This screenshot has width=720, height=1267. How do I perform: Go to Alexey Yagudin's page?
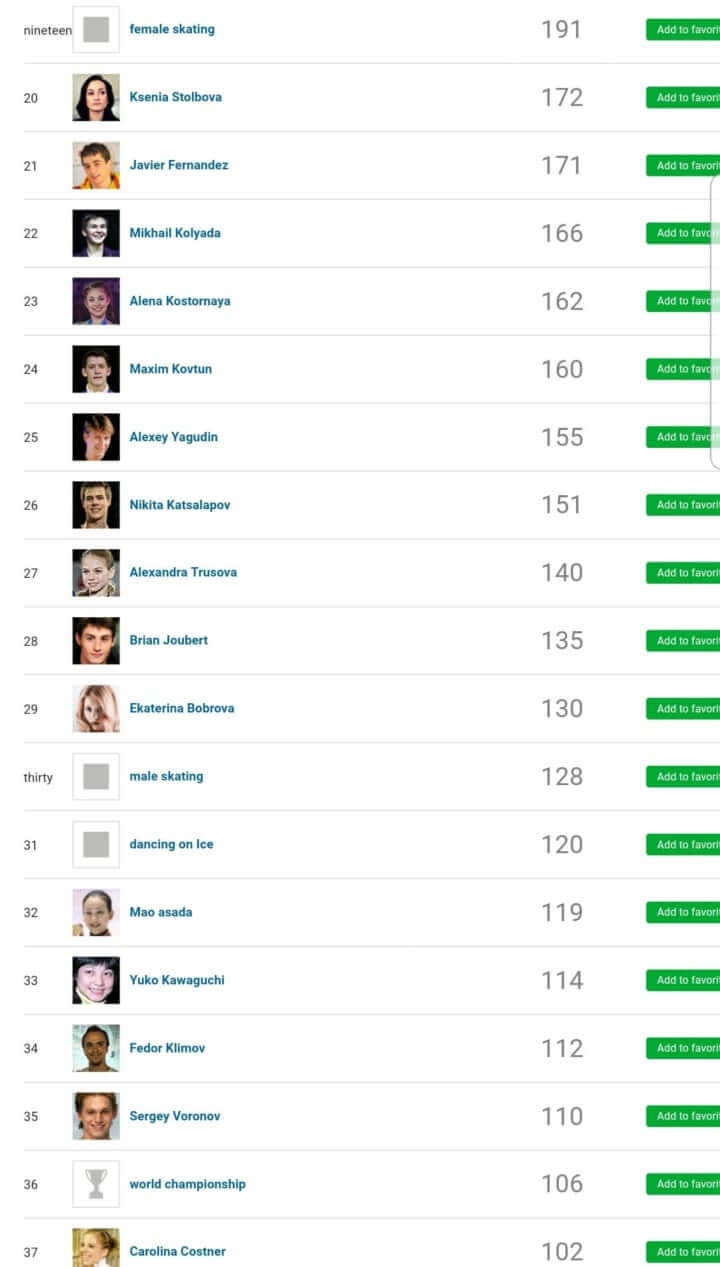pos(173,437)
